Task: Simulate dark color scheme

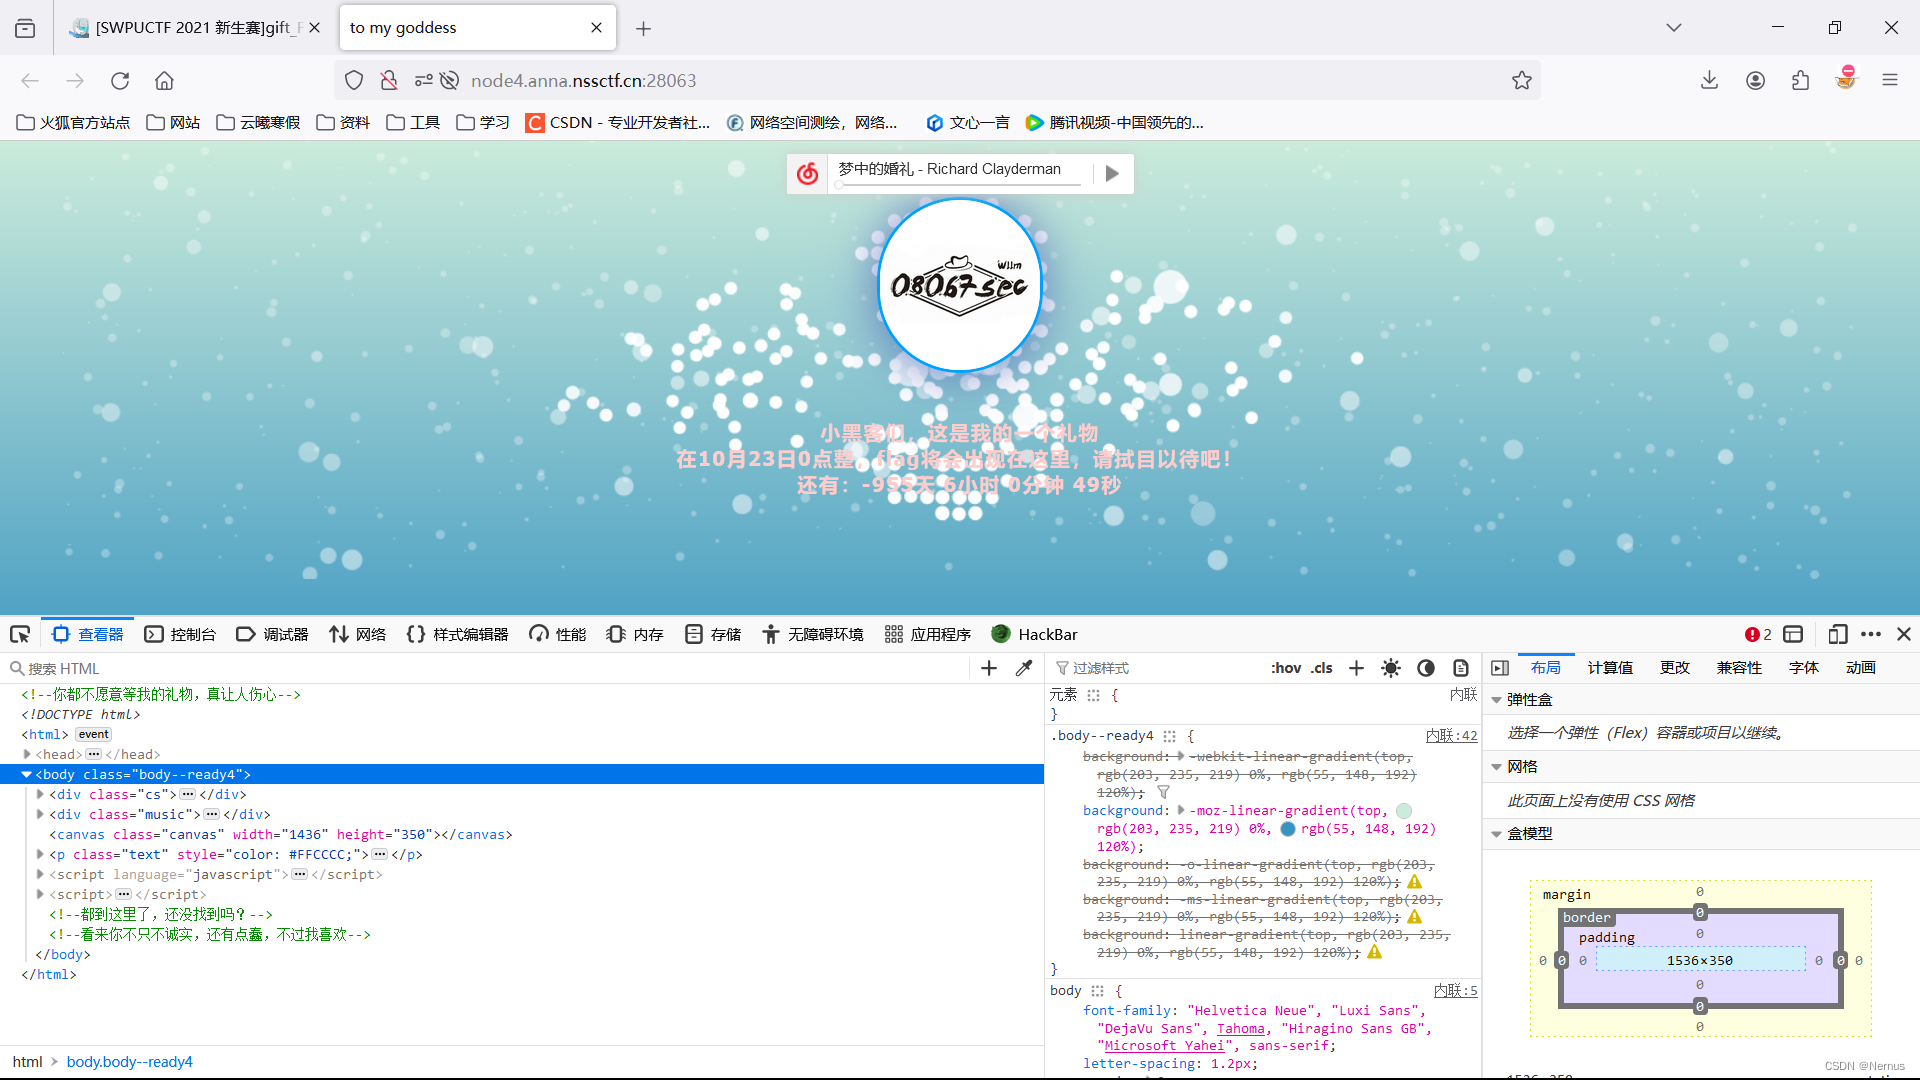Action: click(x=1425, y=667)
